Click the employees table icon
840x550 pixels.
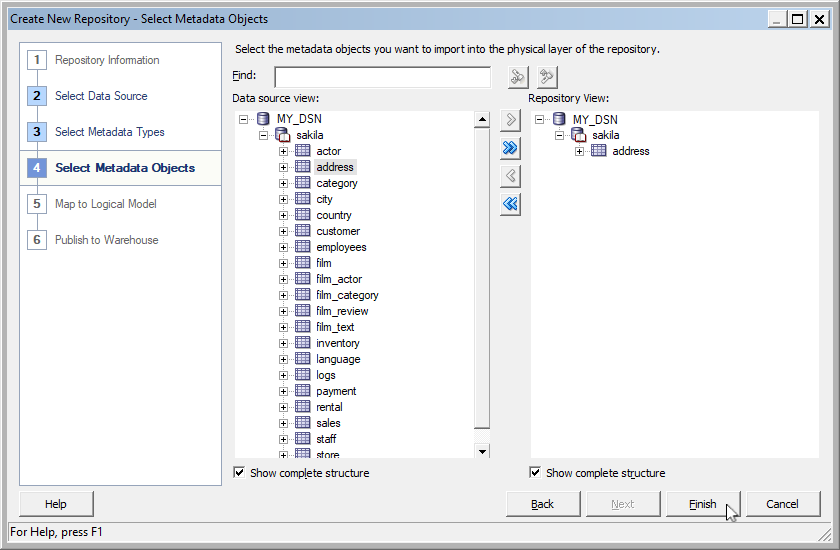coord(303,247)
